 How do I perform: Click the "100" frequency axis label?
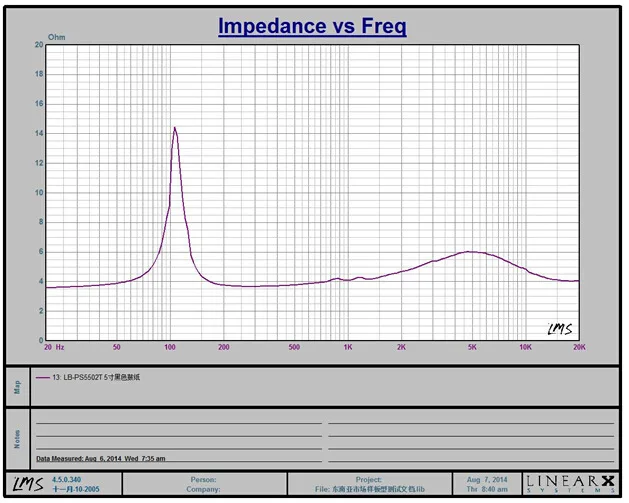170,347
